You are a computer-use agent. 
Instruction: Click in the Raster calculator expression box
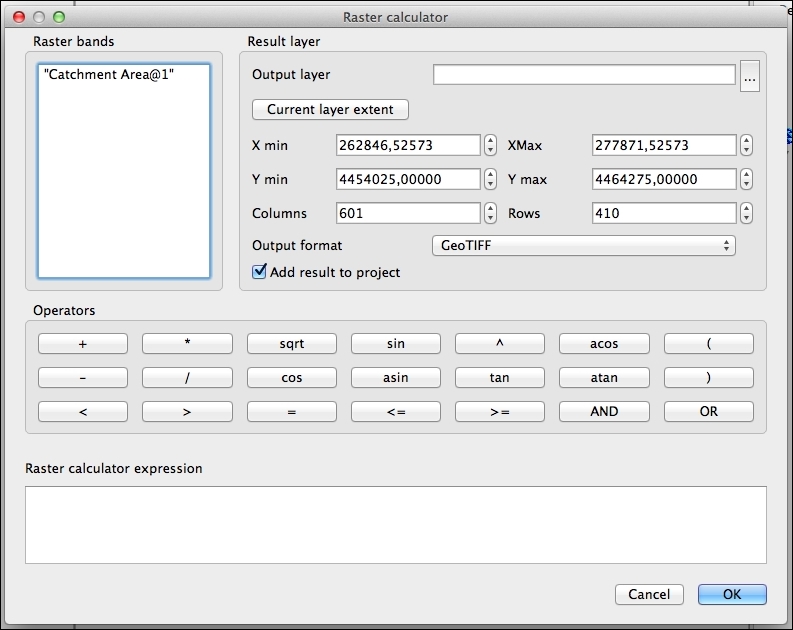tap(395, 525)
